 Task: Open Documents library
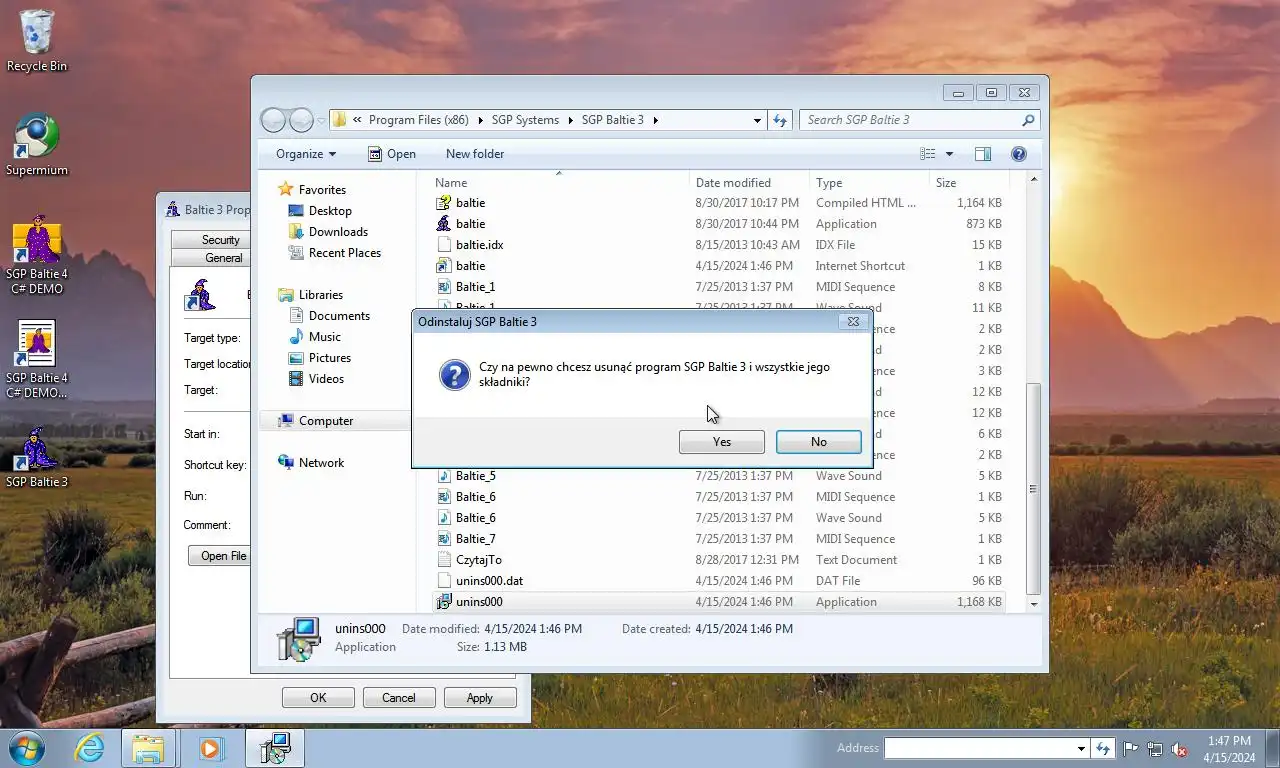[339, 316]
